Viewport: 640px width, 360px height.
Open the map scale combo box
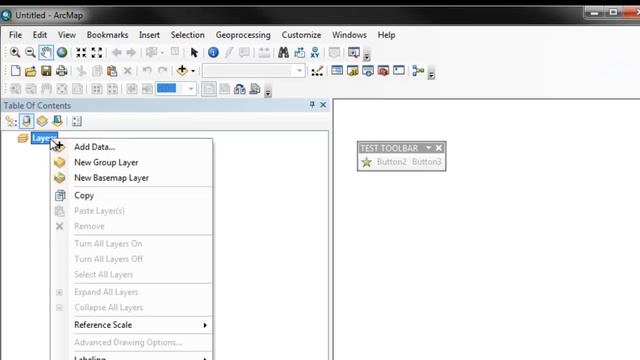click(x=254, y=71)
